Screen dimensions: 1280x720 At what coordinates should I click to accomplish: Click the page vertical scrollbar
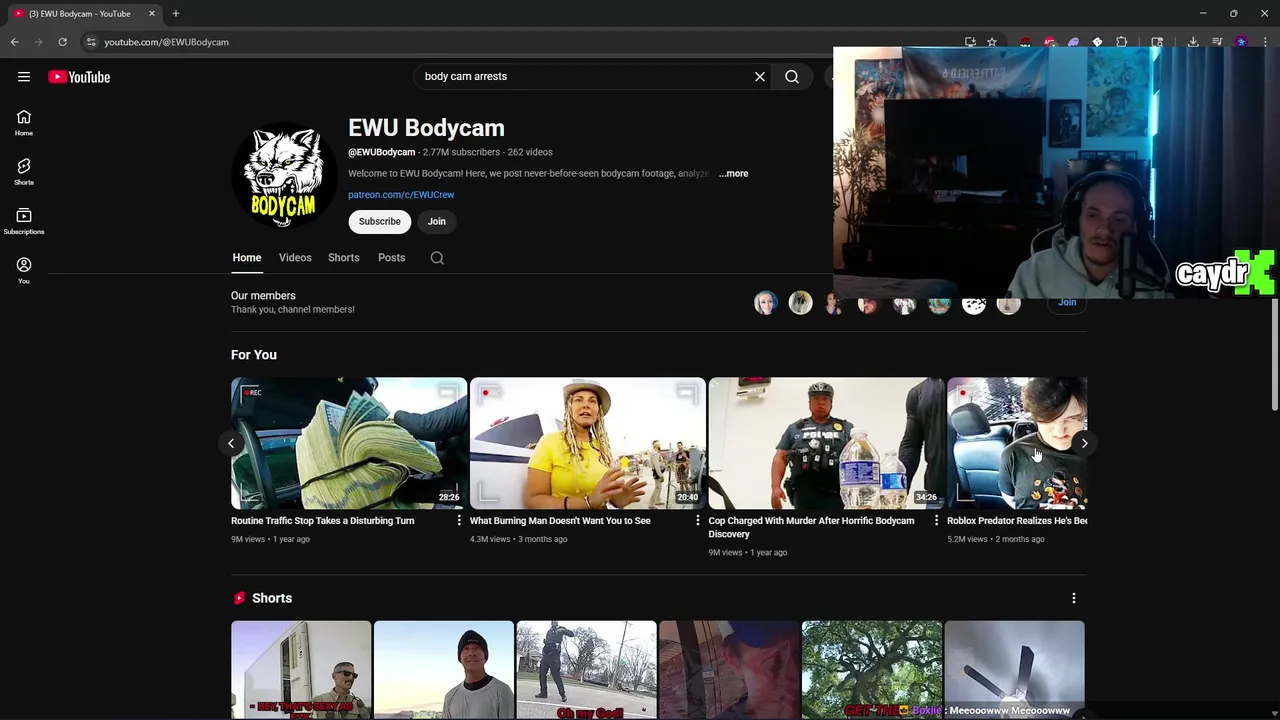tap(1274, 355)
